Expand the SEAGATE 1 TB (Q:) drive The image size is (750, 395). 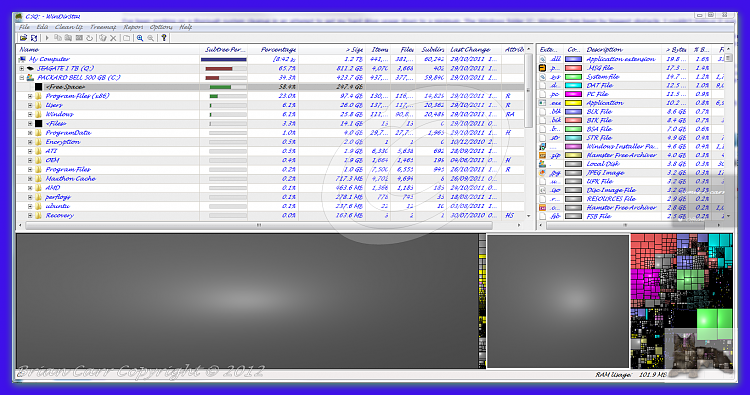pos(22,68)
